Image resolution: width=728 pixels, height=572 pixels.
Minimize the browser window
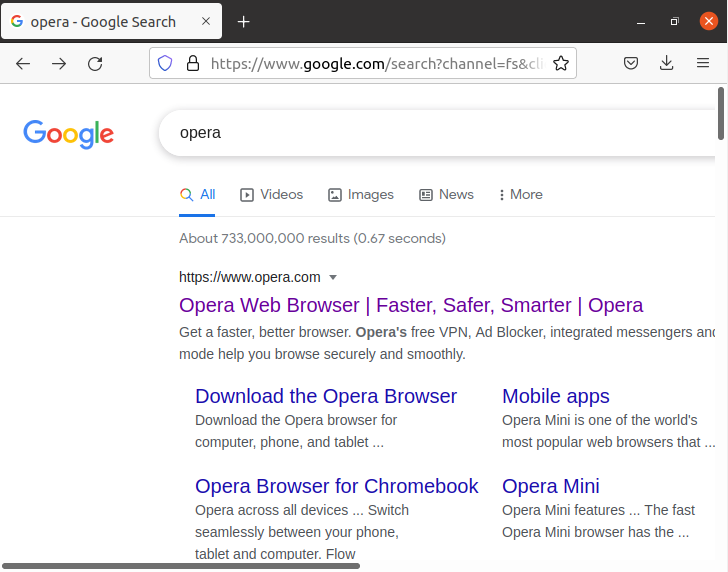coord(641,22)
